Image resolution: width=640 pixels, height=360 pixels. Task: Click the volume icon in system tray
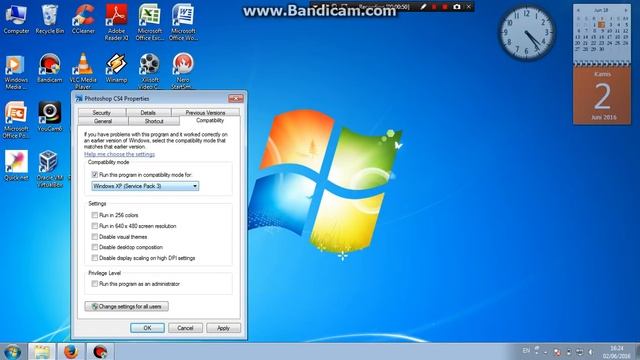[x=590, y=351]
